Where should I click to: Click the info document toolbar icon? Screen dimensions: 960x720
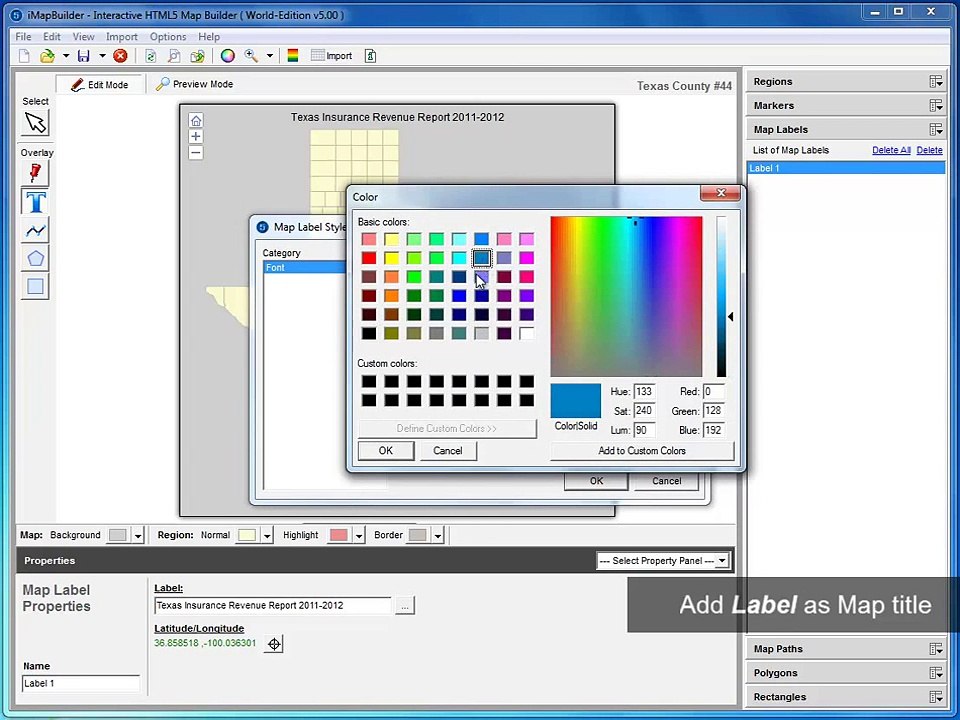370,56
